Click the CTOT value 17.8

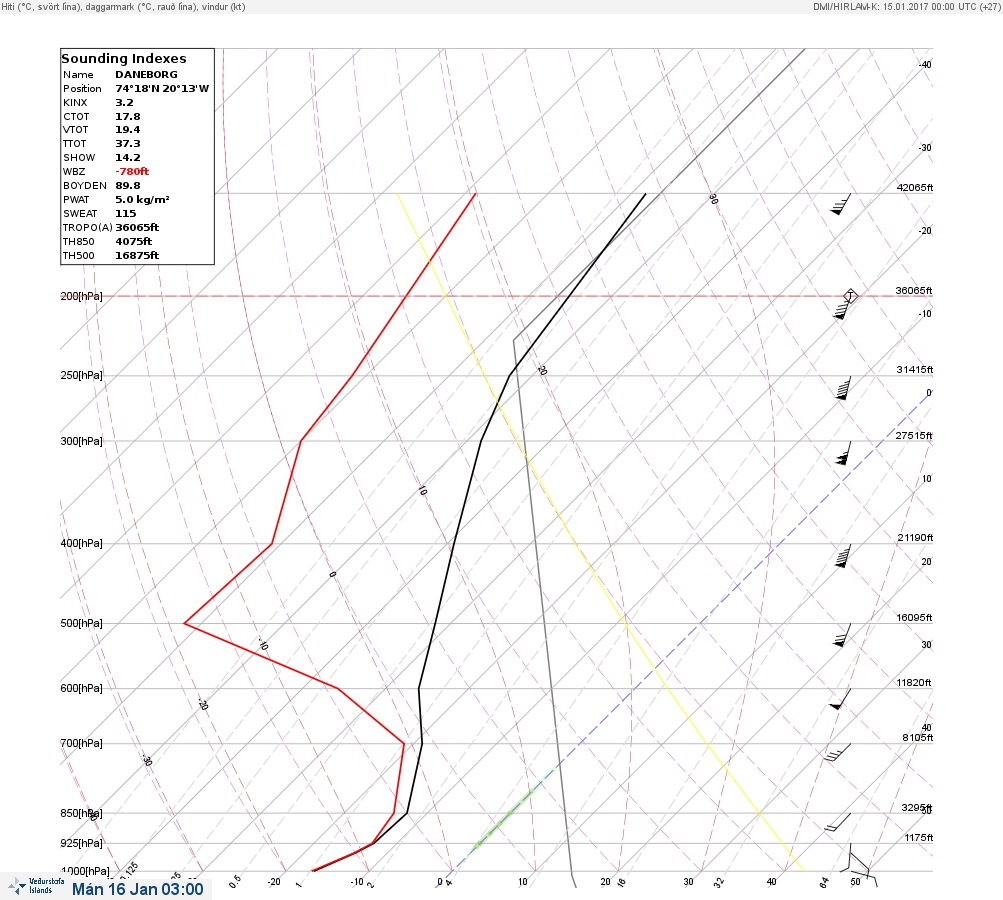coord(128,116)
